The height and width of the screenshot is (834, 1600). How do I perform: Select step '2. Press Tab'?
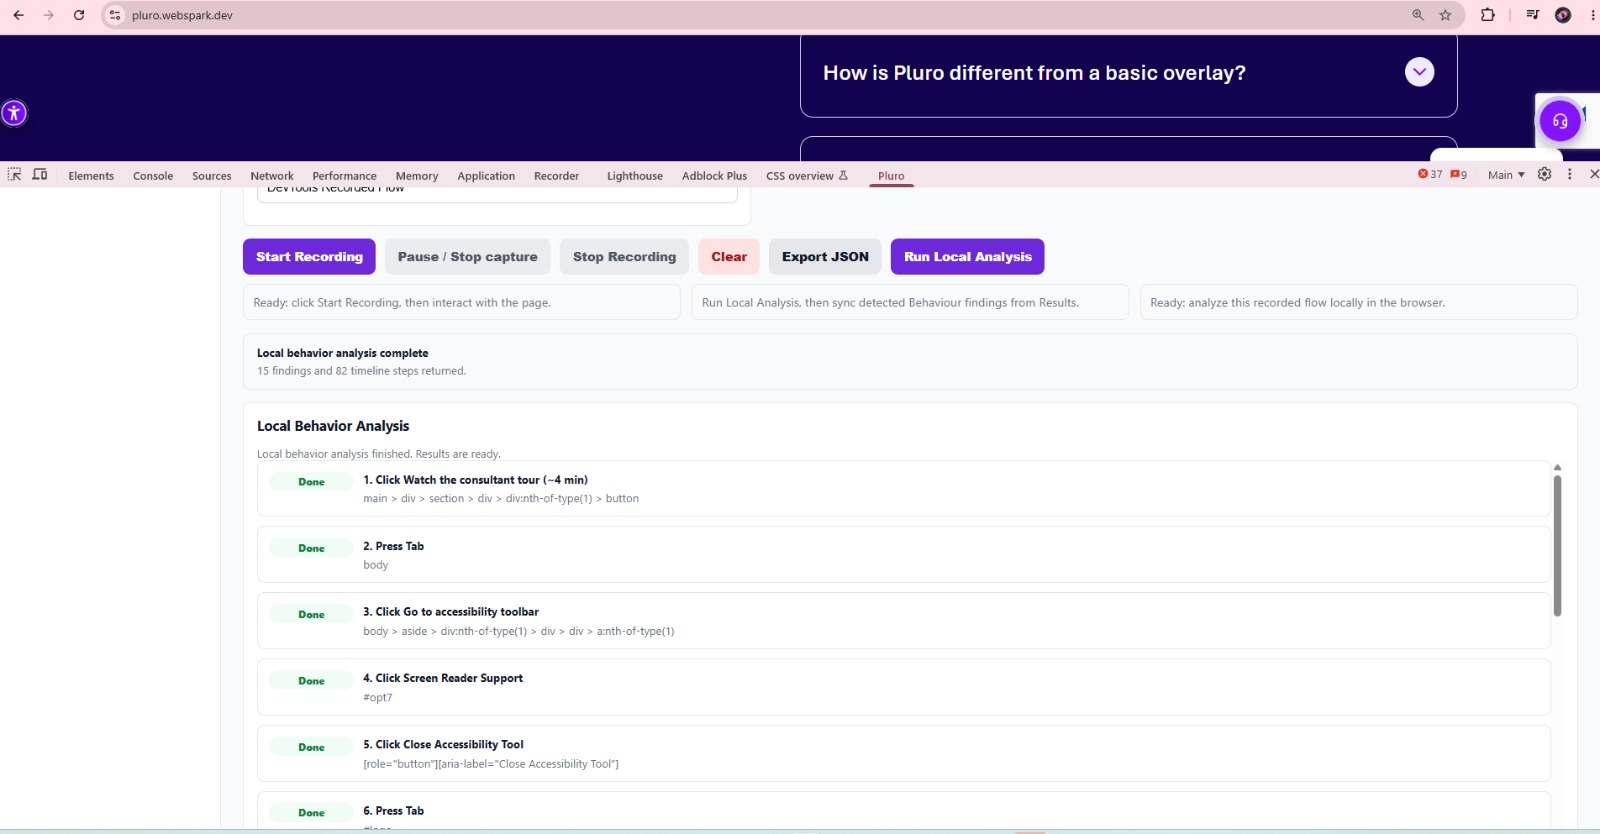point(903,554)
